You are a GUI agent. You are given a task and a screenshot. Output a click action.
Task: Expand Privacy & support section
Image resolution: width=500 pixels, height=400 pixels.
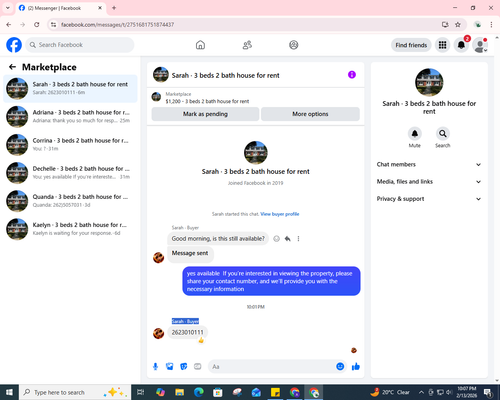coord(429,199)
